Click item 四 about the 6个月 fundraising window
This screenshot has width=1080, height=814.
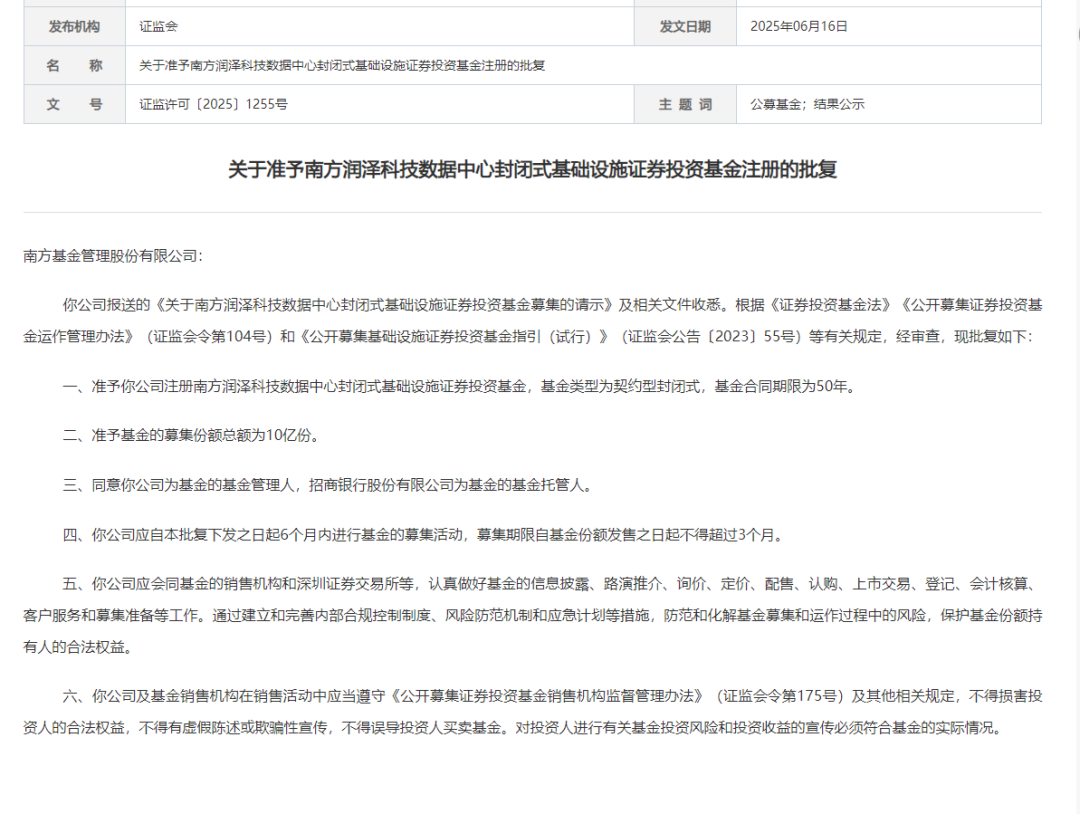[422, 535]
